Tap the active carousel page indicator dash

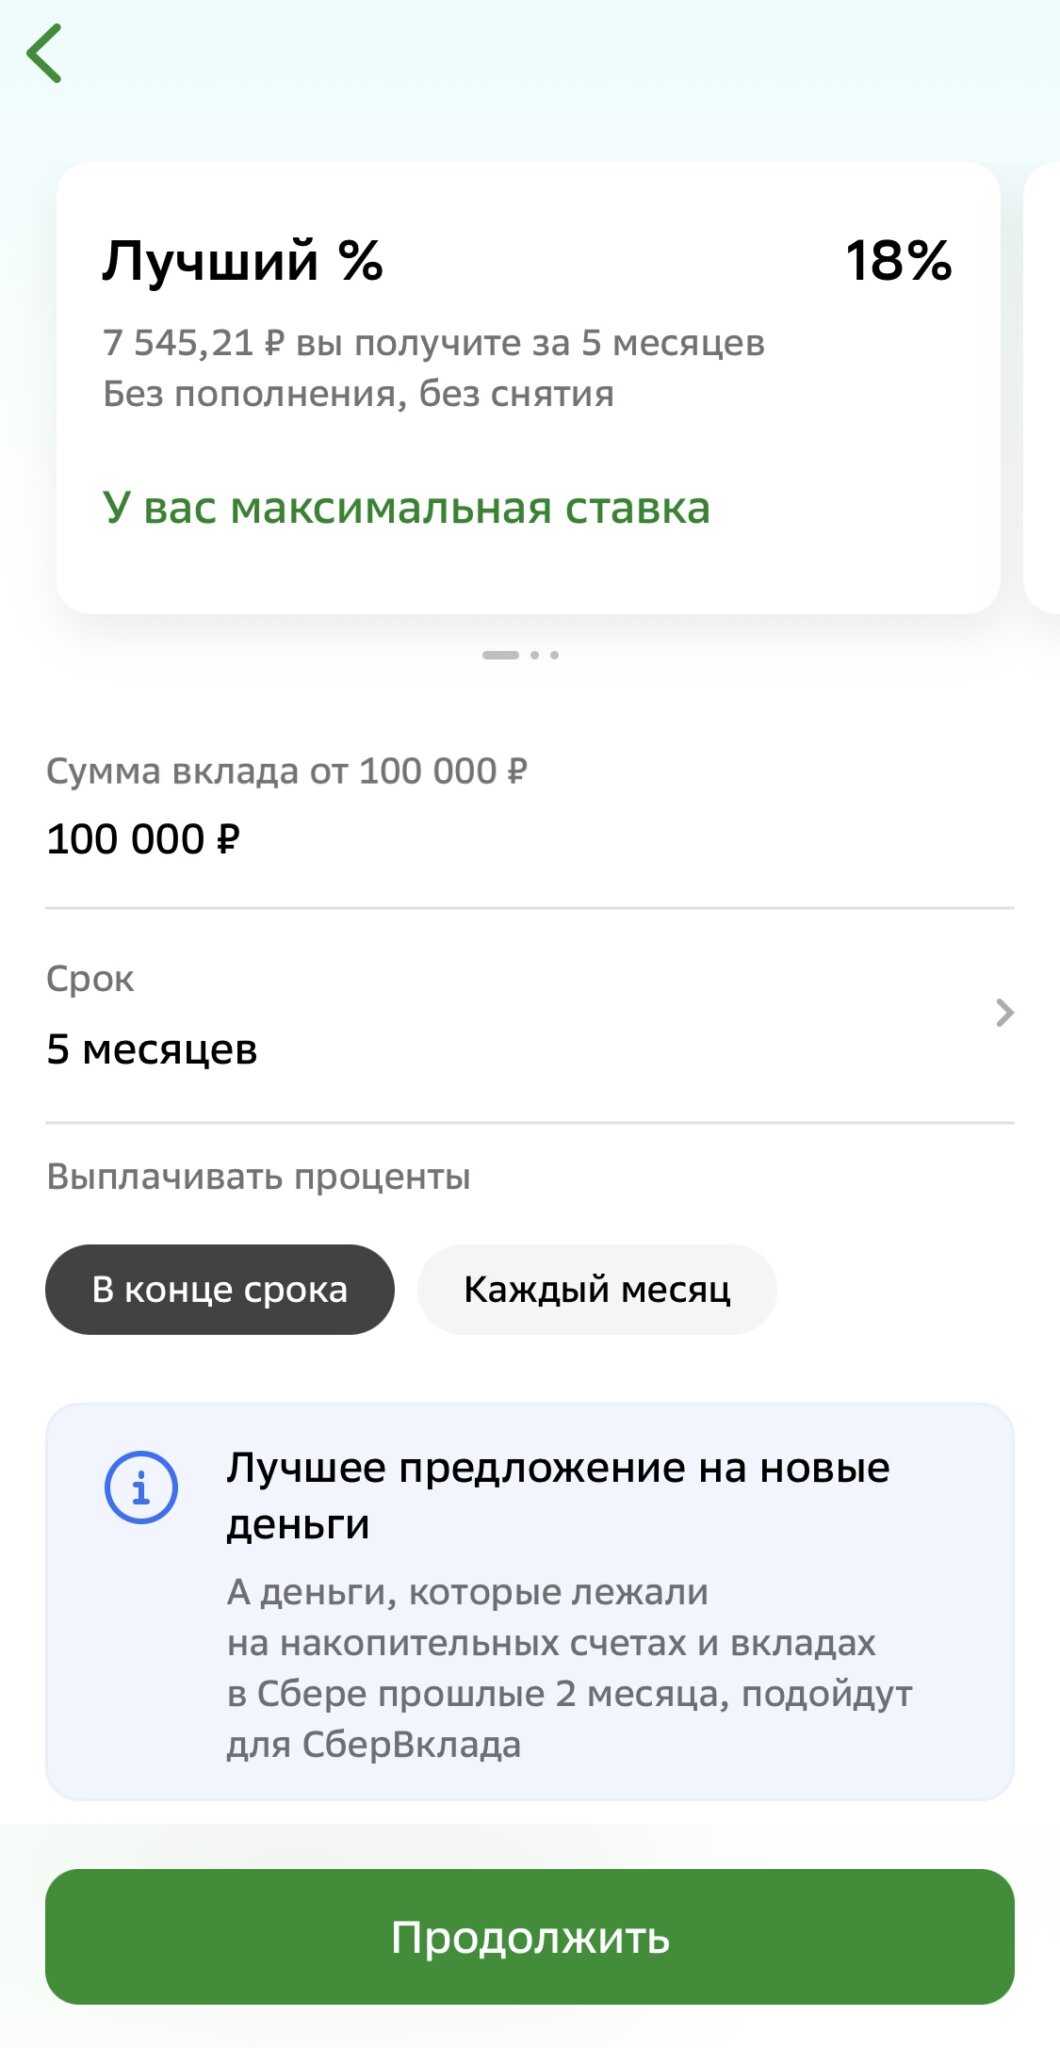pos(500,655)
